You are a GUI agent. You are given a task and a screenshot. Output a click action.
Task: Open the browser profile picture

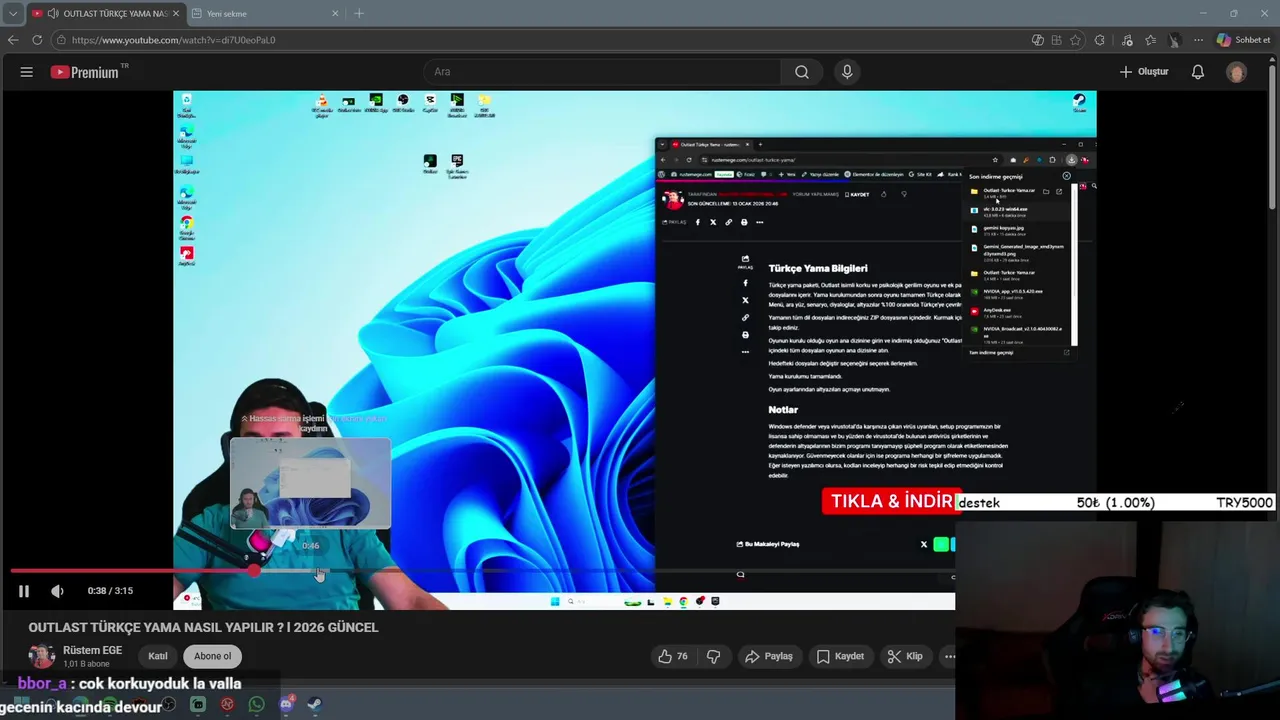pyautogui.click(x=1174, y=40)
